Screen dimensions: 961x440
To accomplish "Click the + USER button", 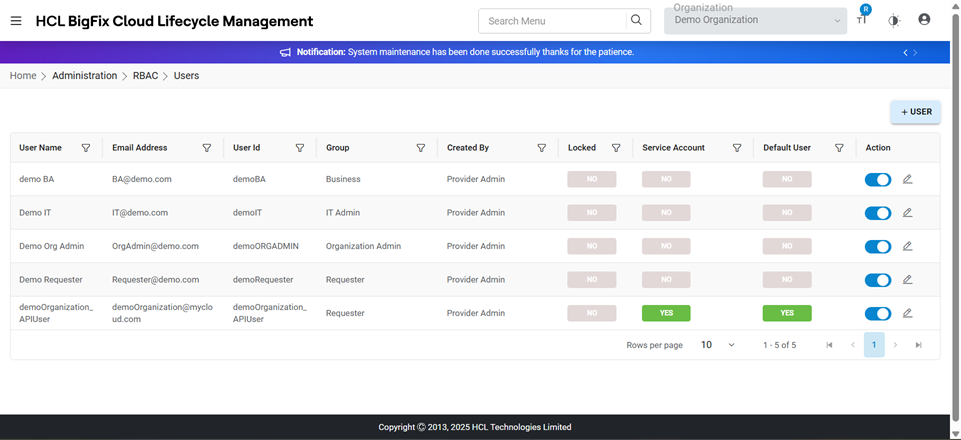I will (915, 112).
